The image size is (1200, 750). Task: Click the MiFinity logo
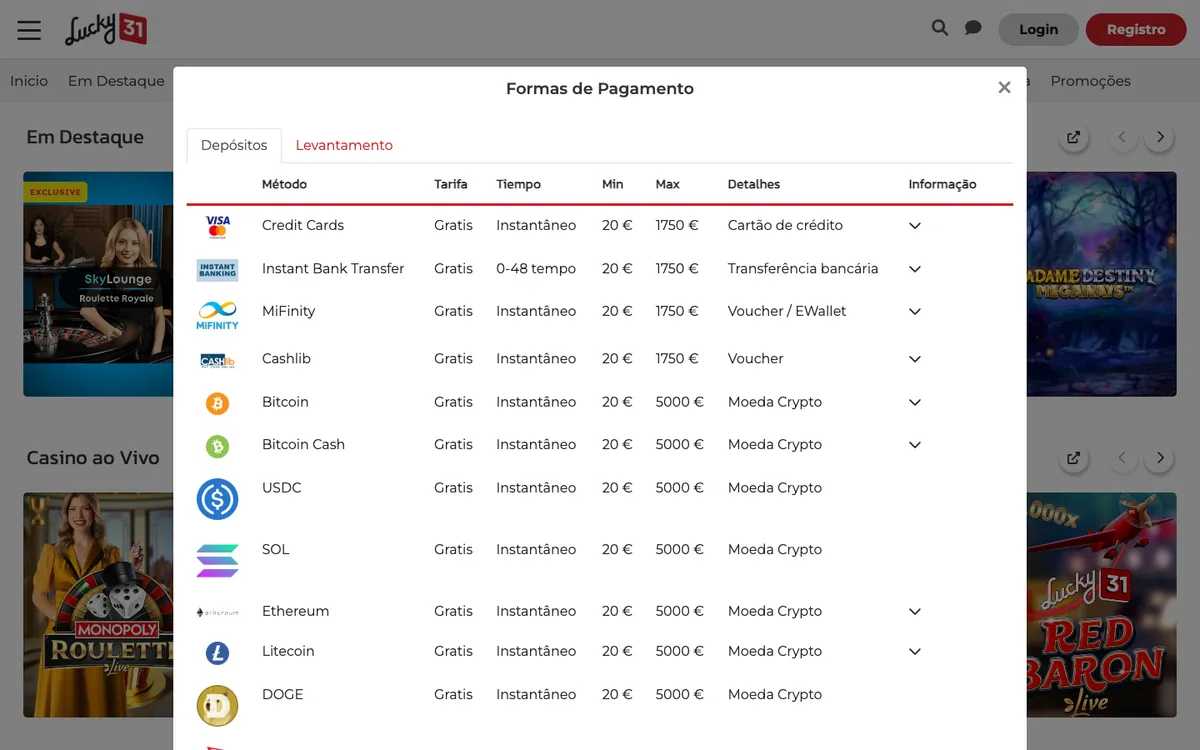(217, 315)
